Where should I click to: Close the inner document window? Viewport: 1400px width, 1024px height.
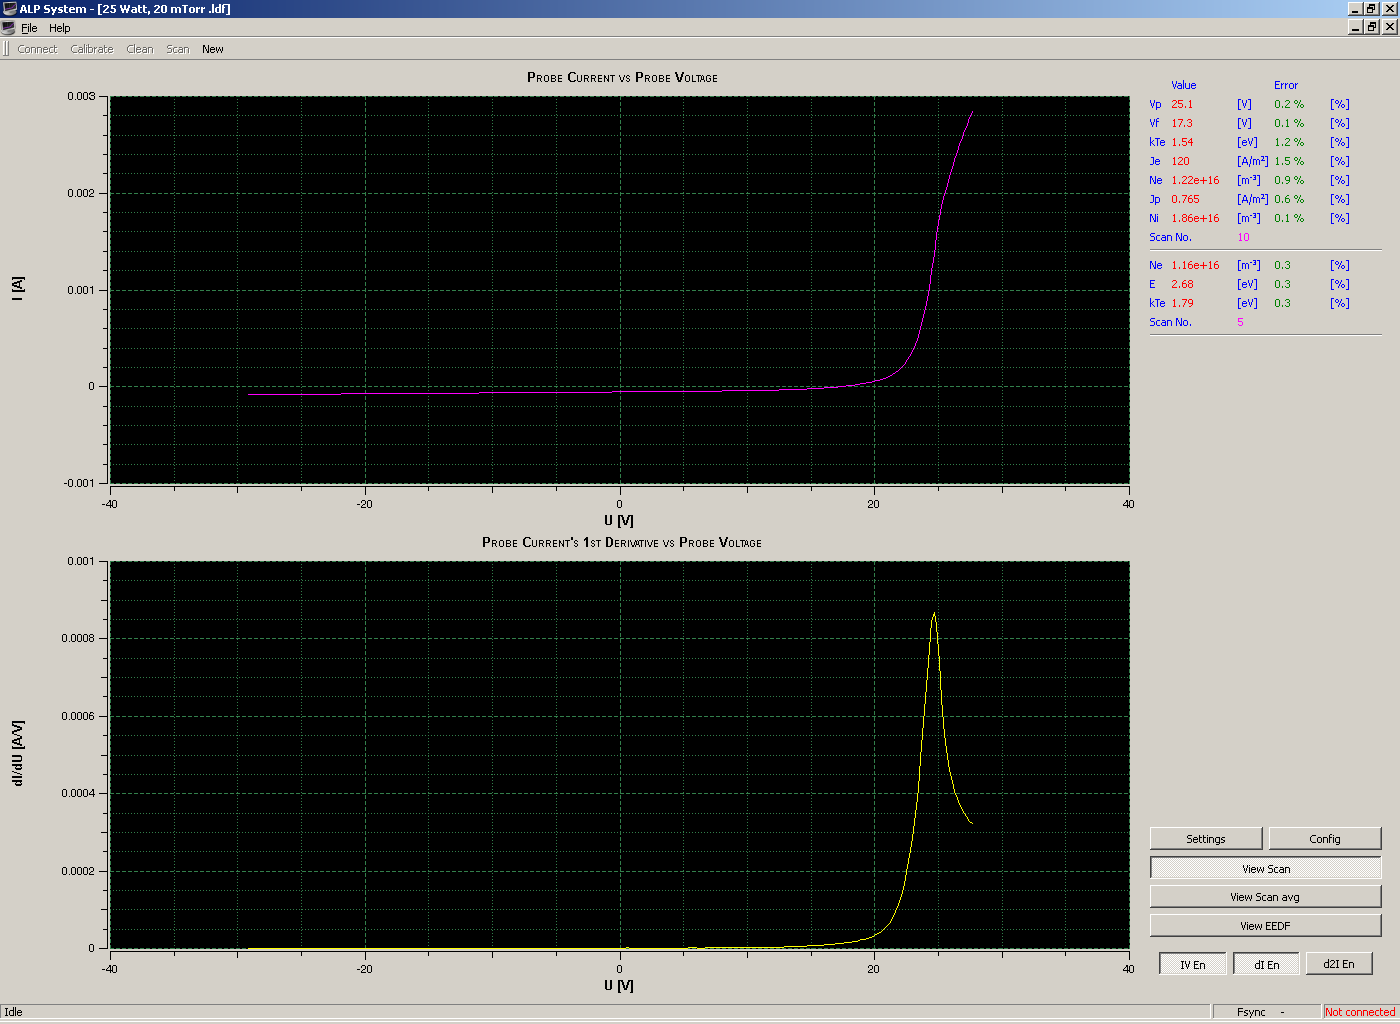coord(1389,28)
